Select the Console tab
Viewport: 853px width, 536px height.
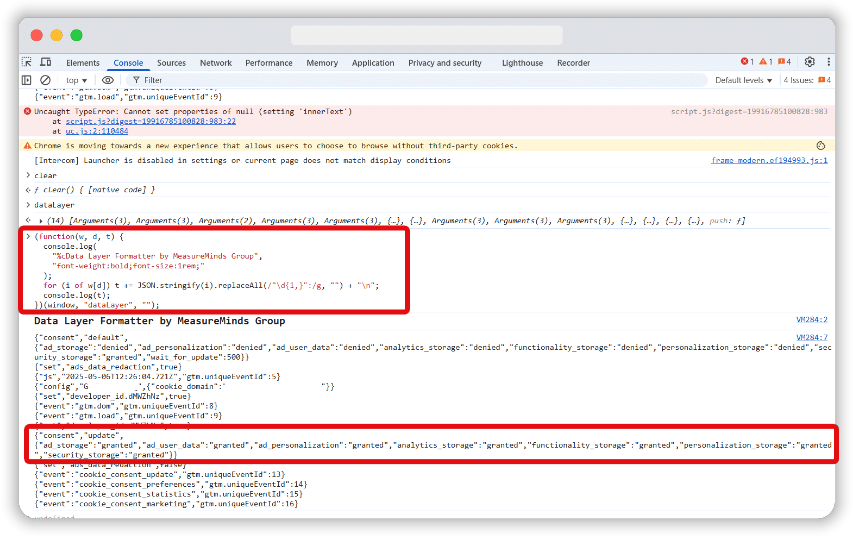tap(128, 63)
